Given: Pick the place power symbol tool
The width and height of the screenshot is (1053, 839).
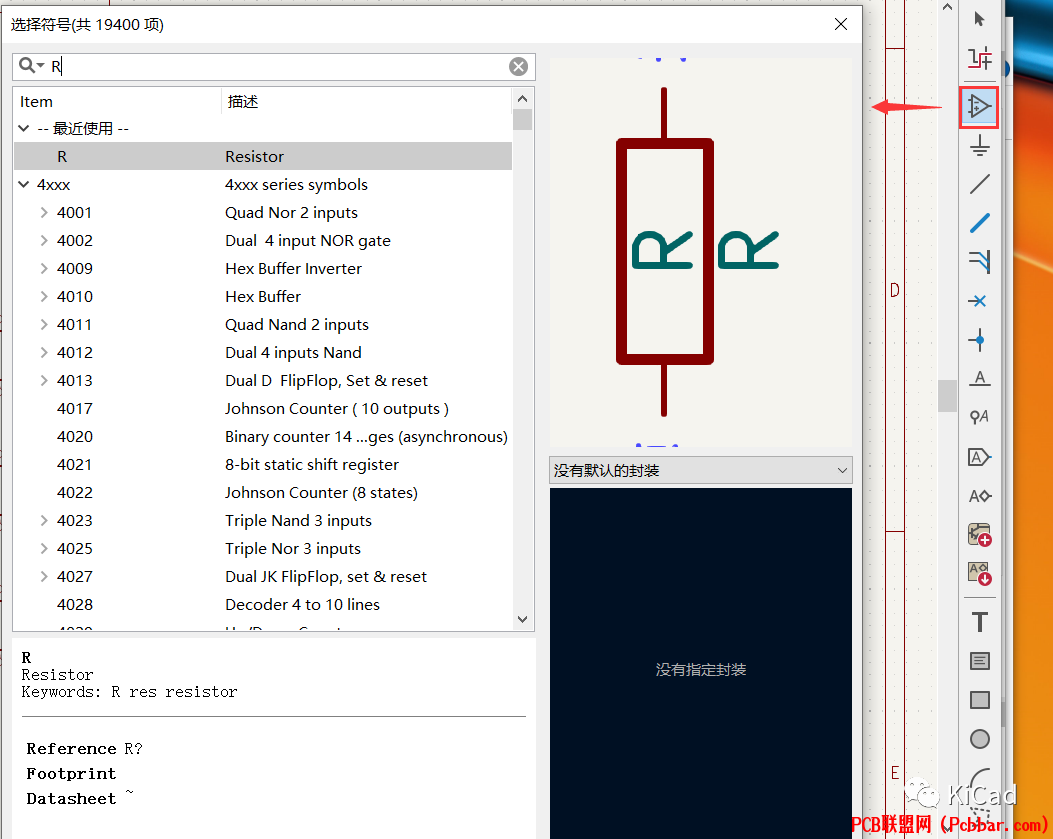Looking at the screenshot, I should click(979, 145).
